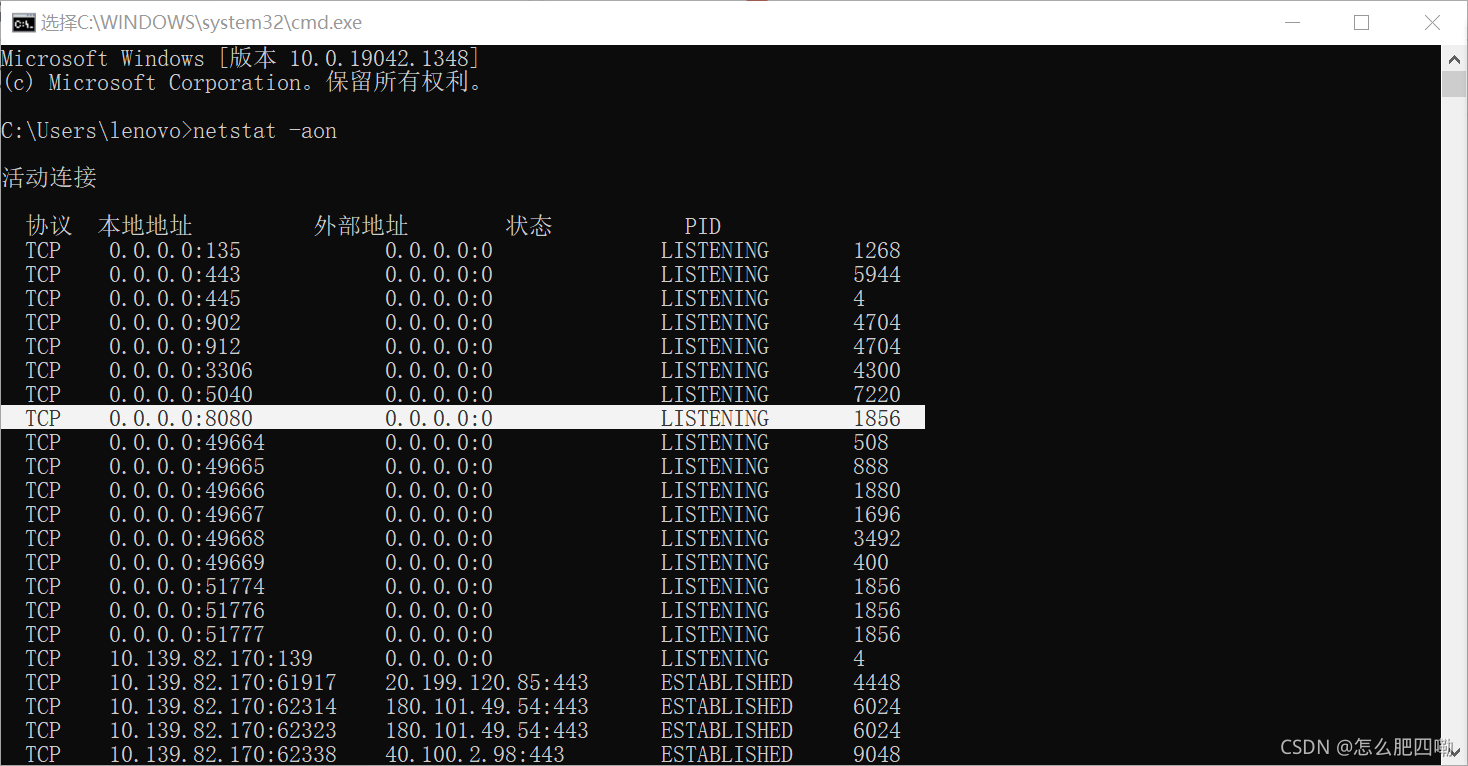Click local address 0.0.0.0:49668
1468x766 pixels.
click(187, 539)
